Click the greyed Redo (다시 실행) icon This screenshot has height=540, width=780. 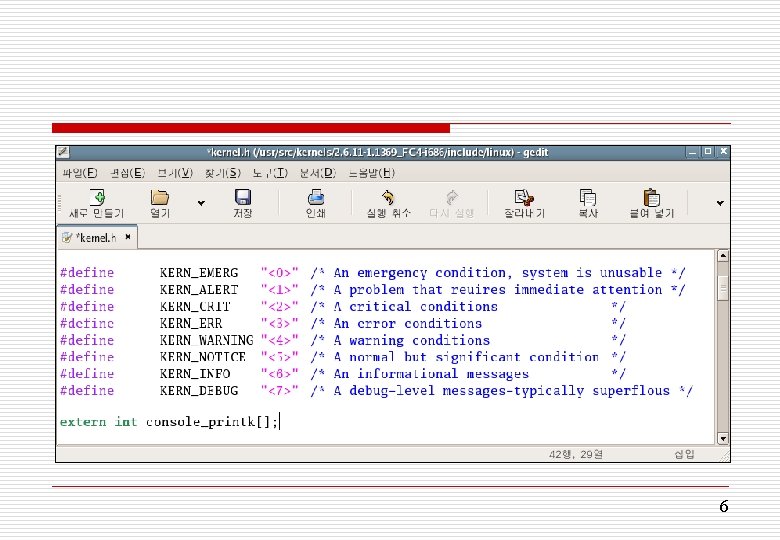point(452,197)
